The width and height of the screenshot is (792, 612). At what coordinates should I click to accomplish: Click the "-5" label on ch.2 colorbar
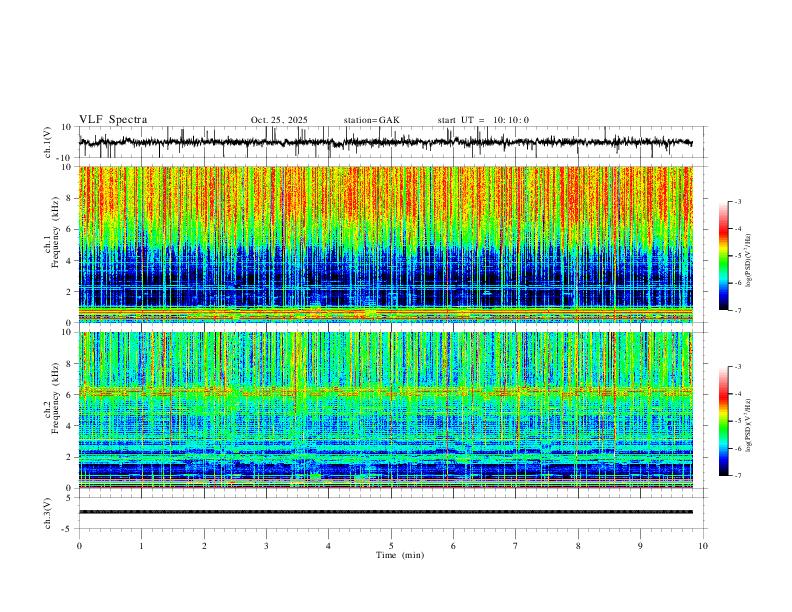[737, 421]
